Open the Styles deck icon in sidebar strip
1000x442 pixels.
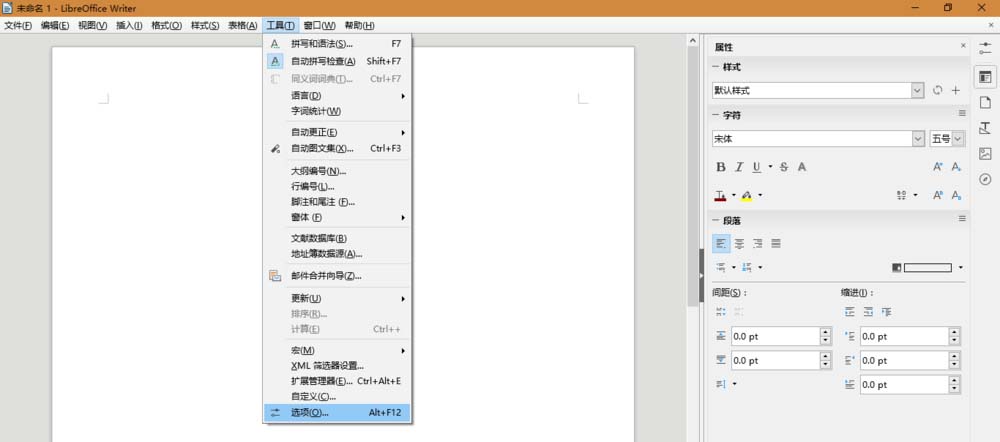click(985, 128)
